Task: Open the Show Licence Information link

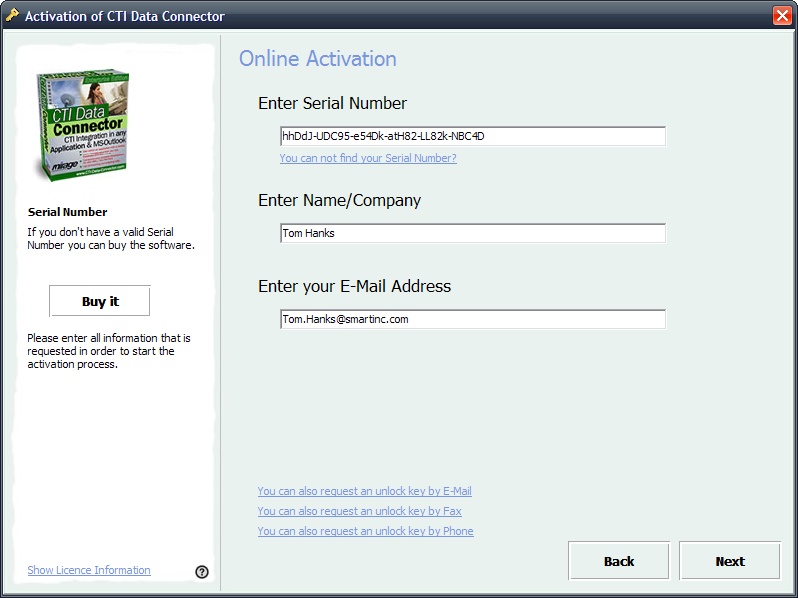Action: tap(89, 570)
